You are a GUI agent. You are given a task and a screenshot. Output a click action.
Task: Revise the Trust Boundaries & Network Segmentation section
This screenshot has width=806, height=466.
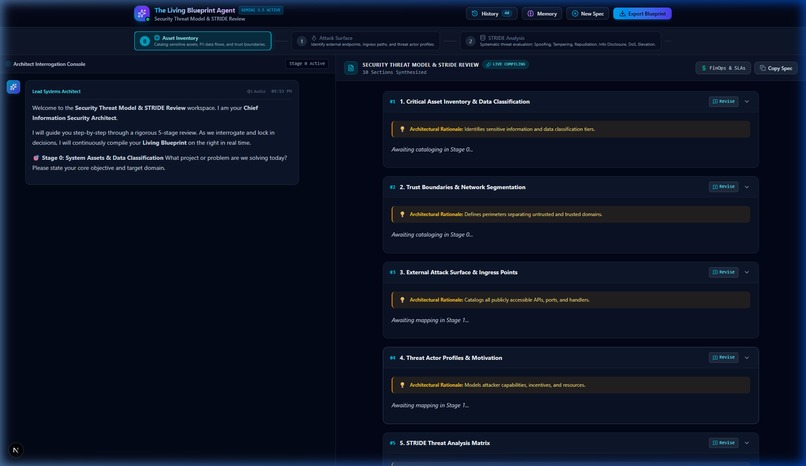point(723,187)
